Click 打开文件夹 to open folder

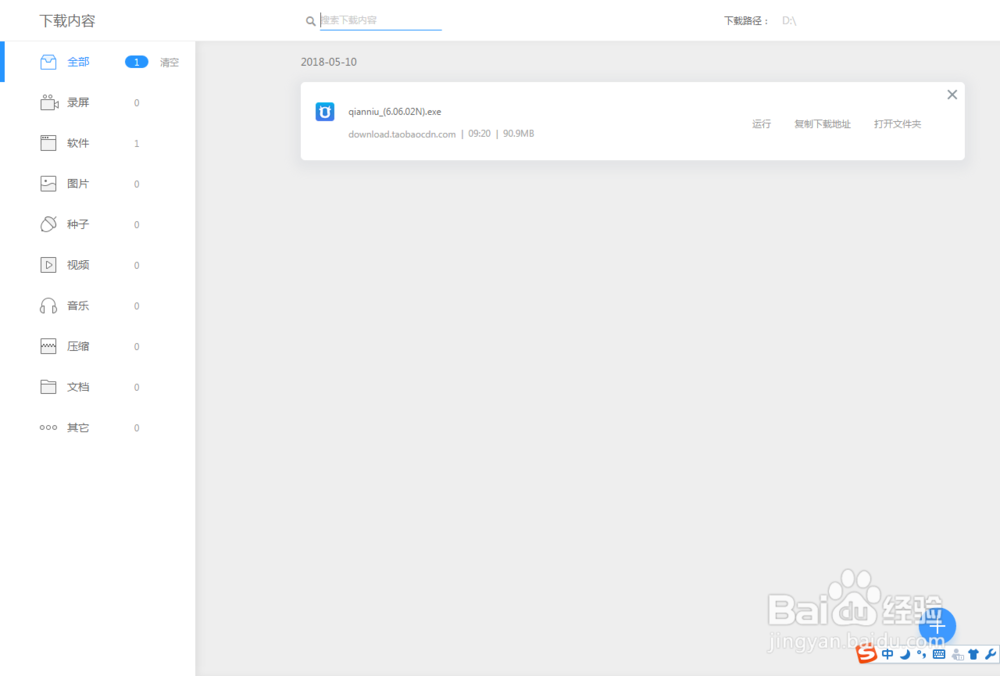coord(897,124)
